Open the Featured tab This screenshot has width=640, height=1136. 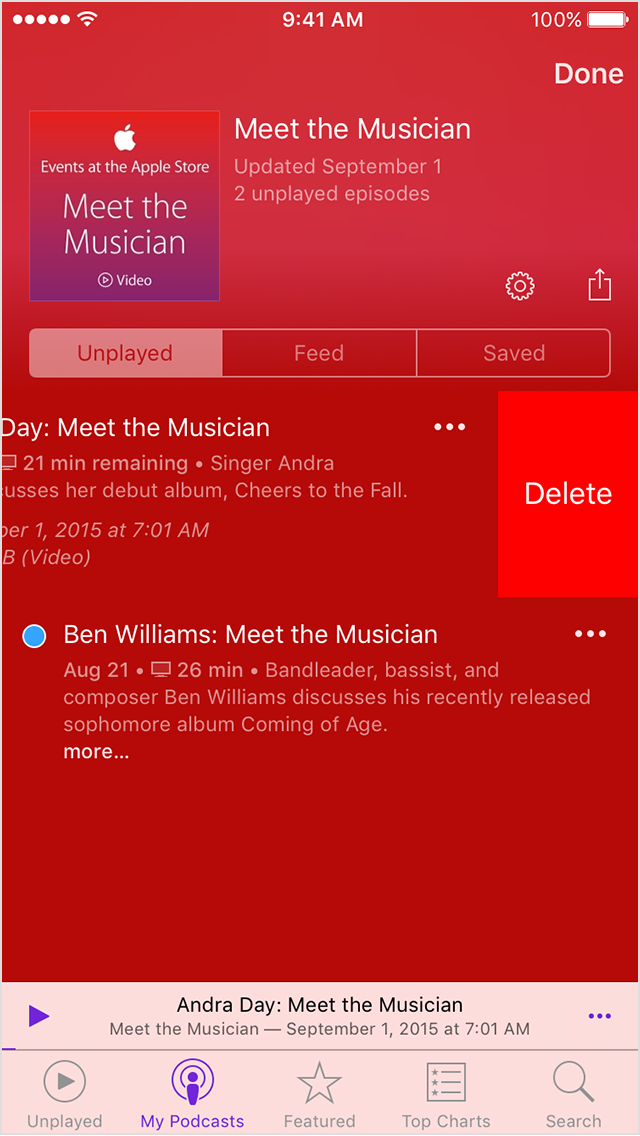point(319,1095)
